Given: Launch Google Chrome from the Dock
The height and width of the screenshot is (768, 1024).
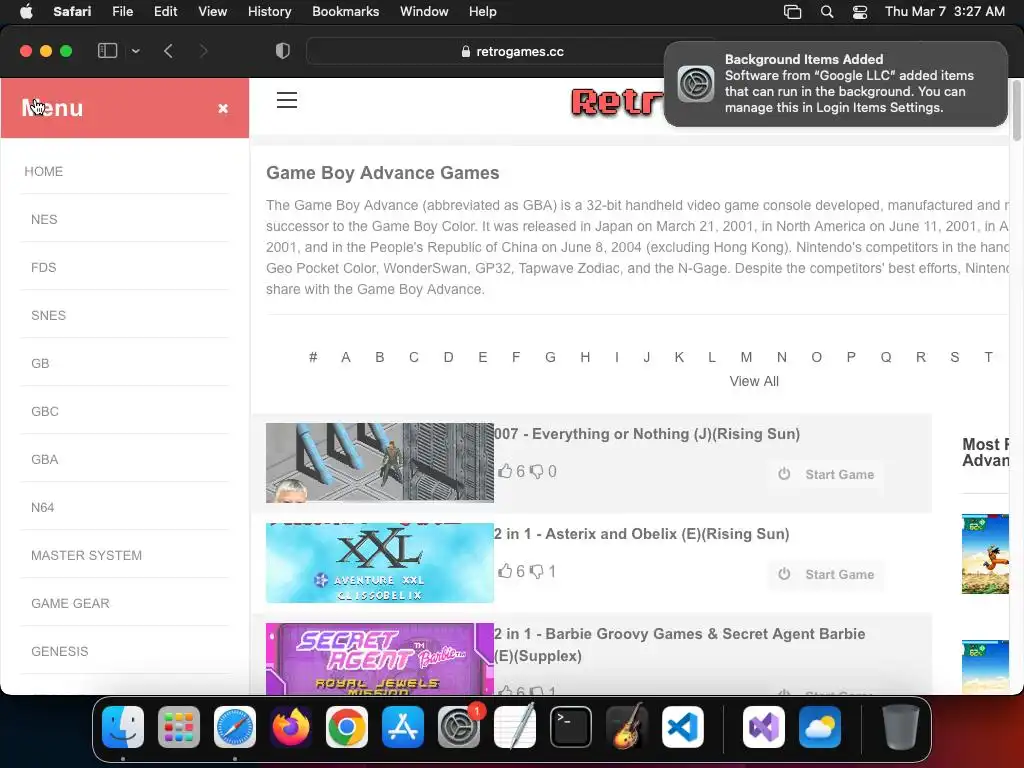Looking at the screenshot, I should (x=347, y=727).
